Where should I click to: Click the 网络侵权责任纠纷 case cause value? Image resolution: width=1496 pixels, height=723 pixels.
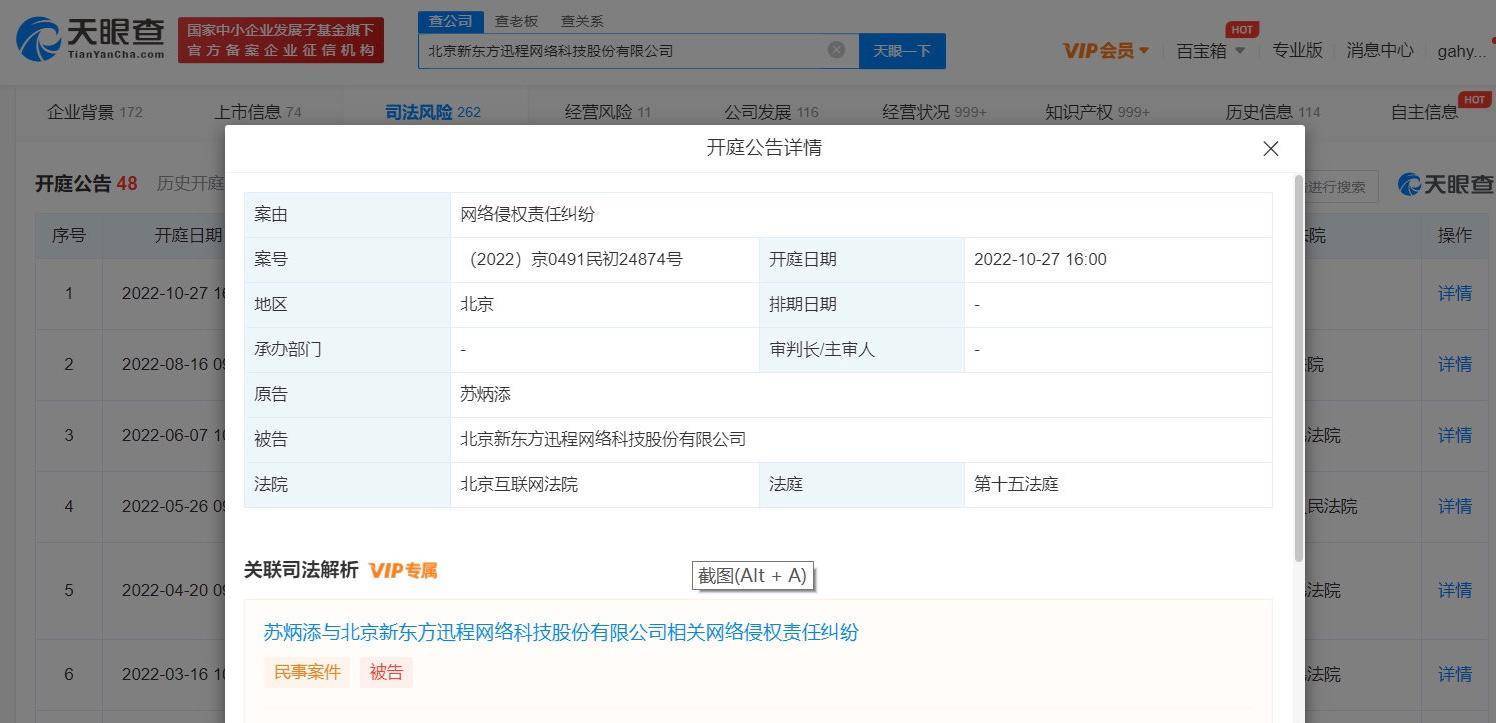527,215
